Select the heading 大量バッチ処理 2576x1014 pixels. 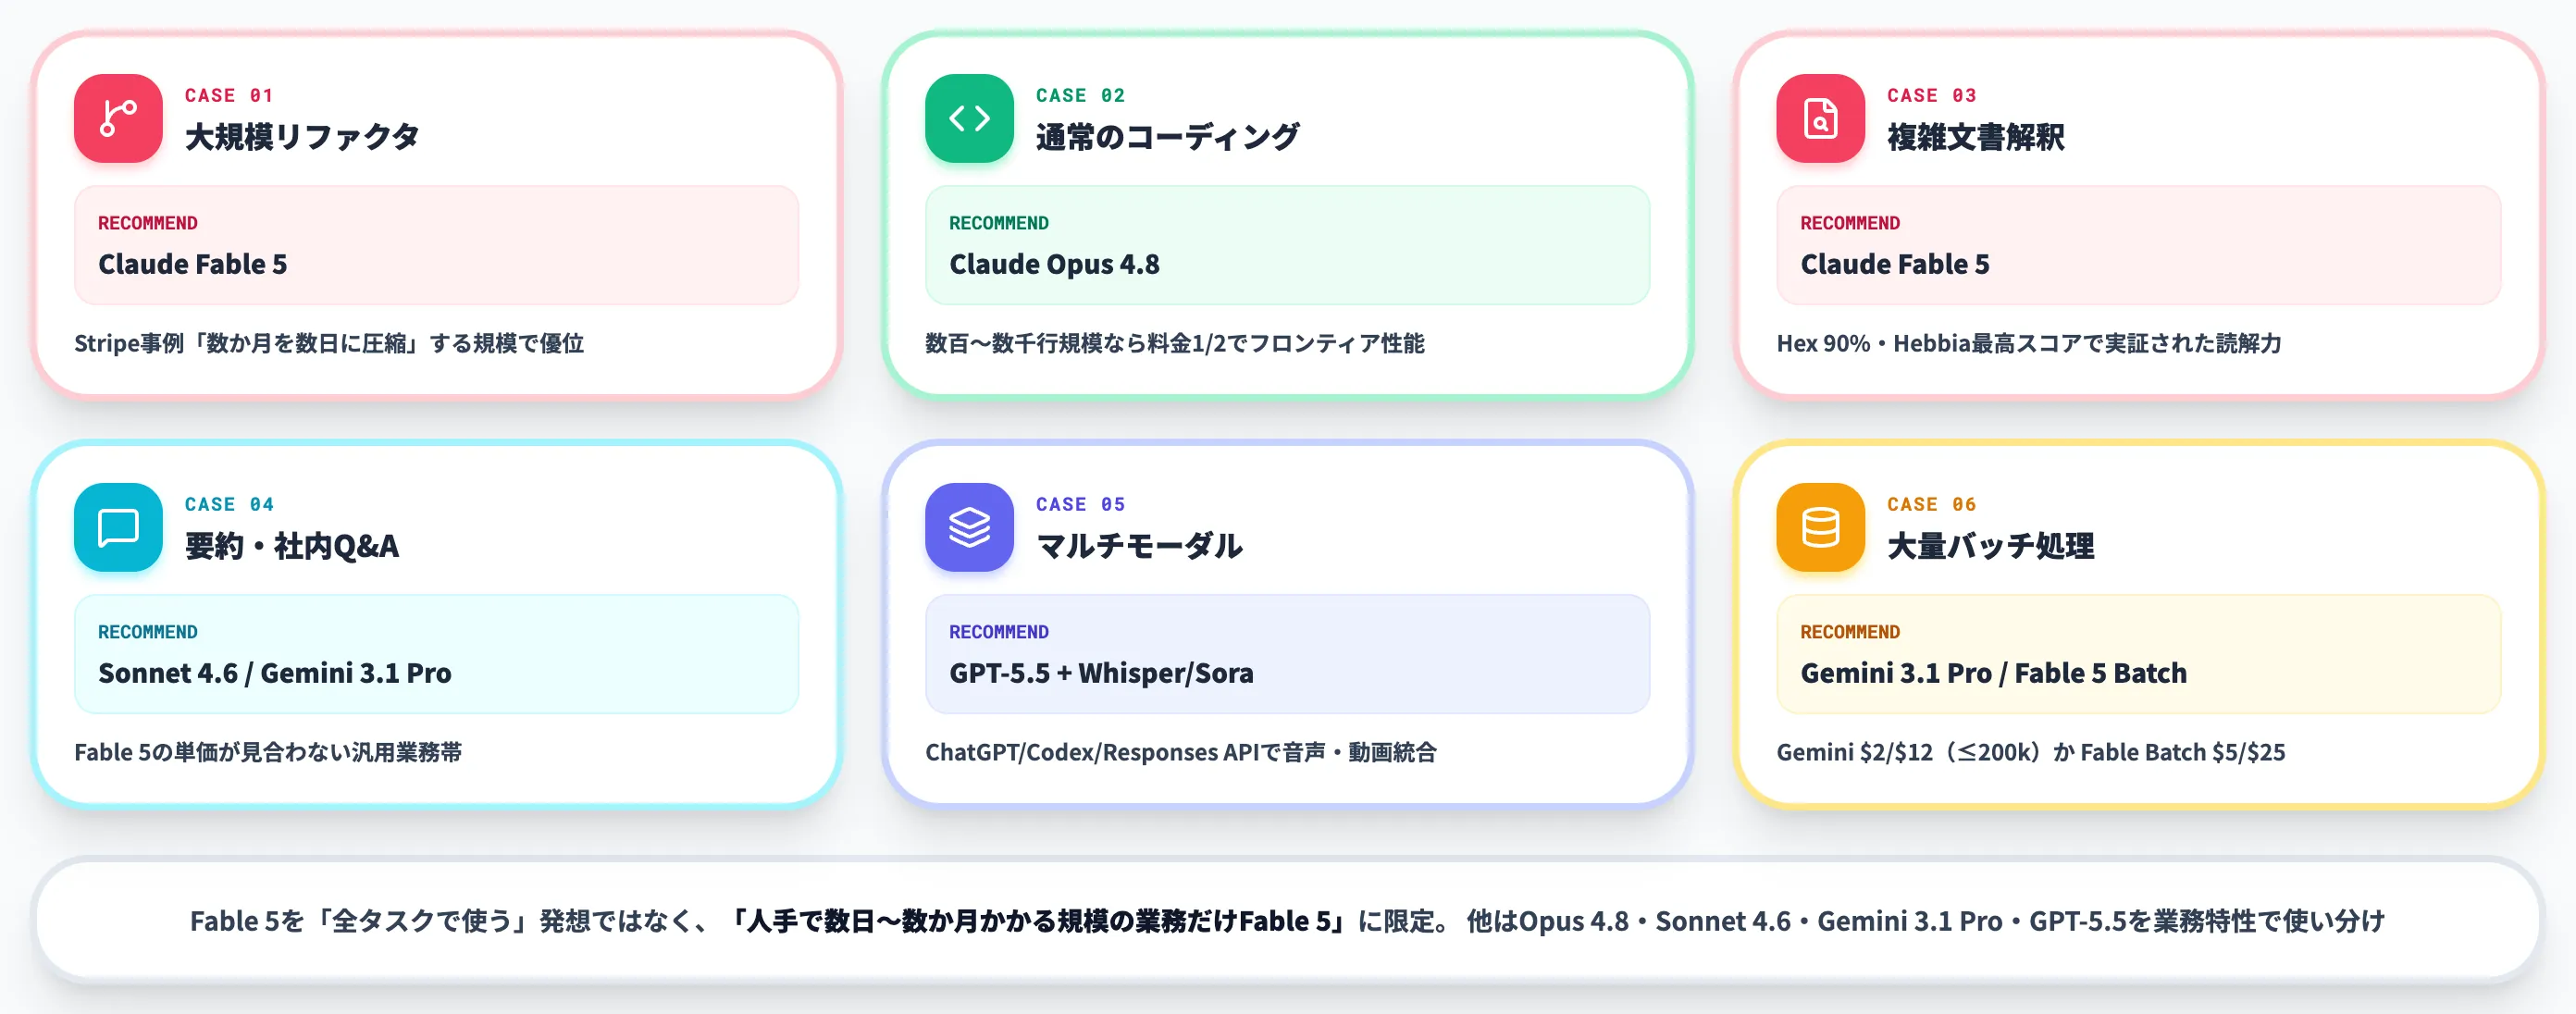[x=1990, y=546]
